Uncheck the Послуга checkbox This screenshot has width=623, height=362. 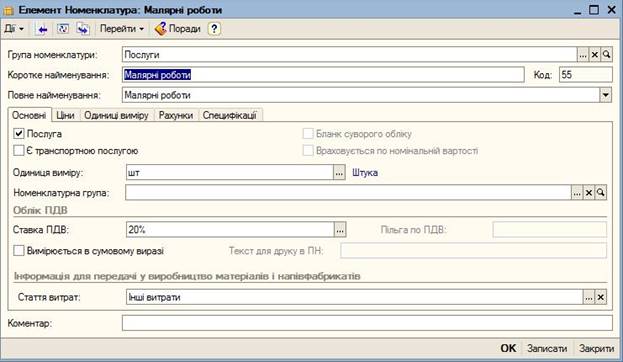19,134
